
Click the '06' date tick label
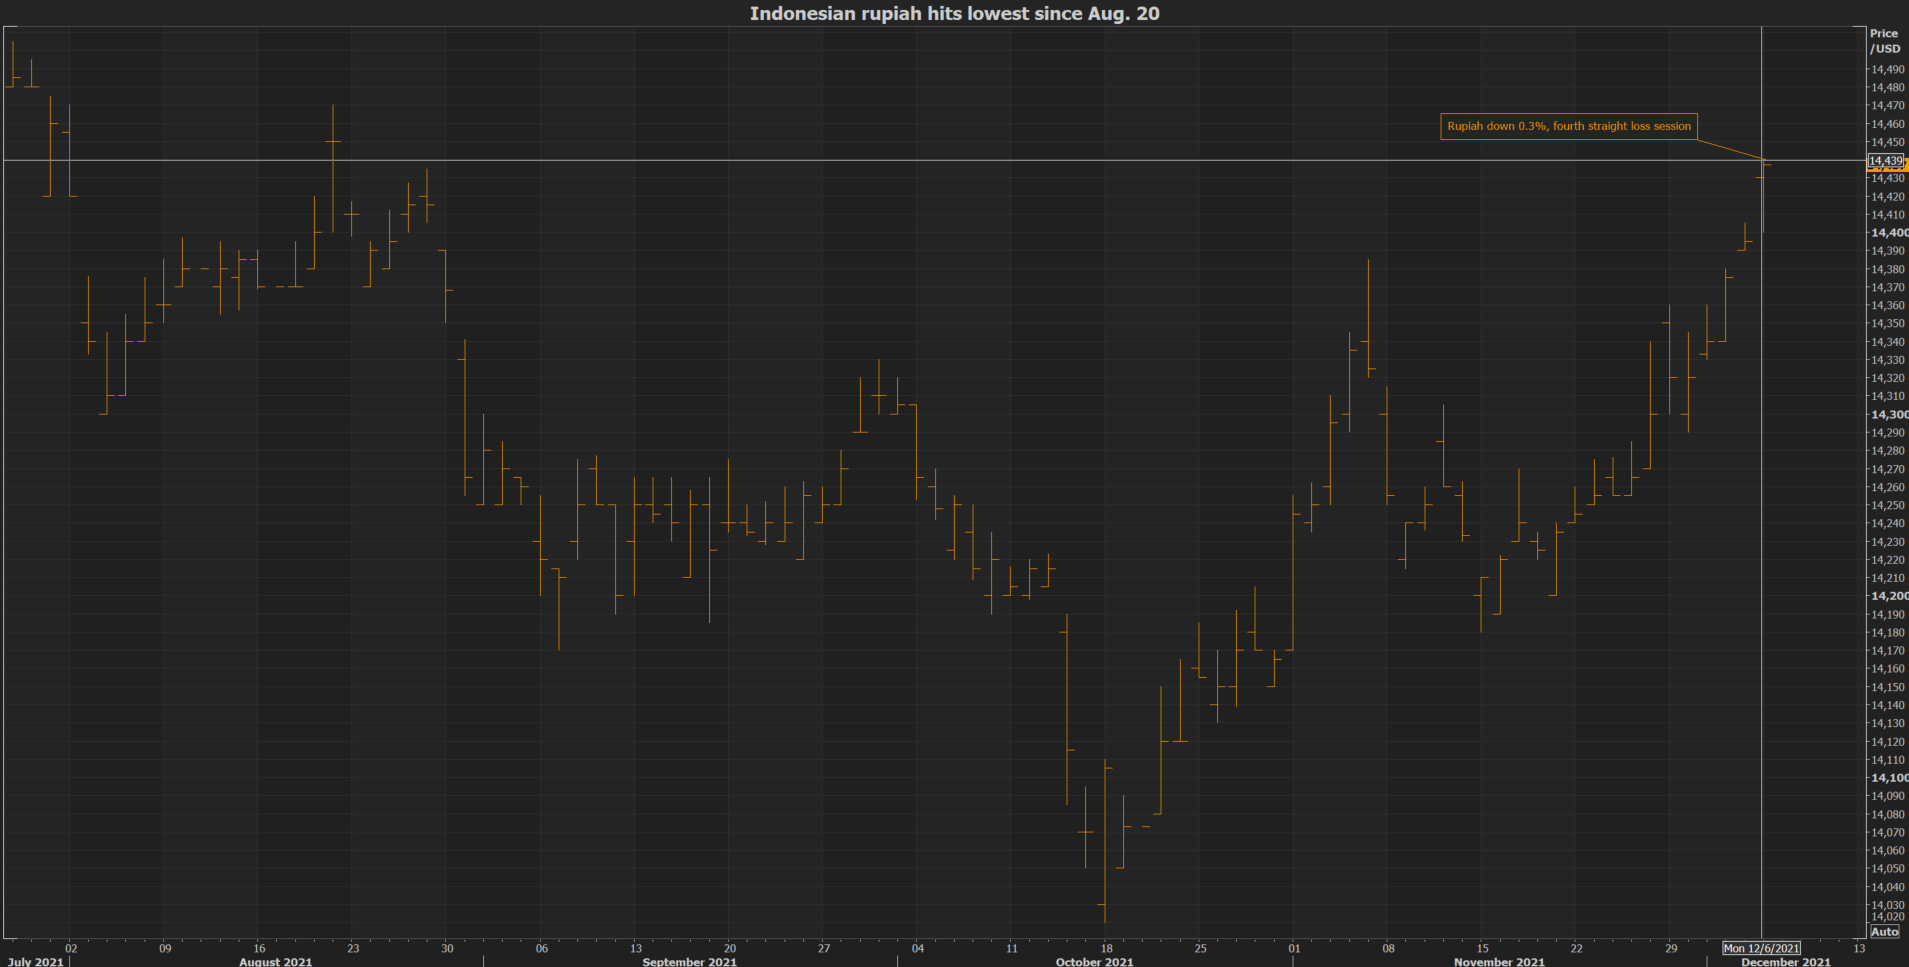[x=542, y=948]
